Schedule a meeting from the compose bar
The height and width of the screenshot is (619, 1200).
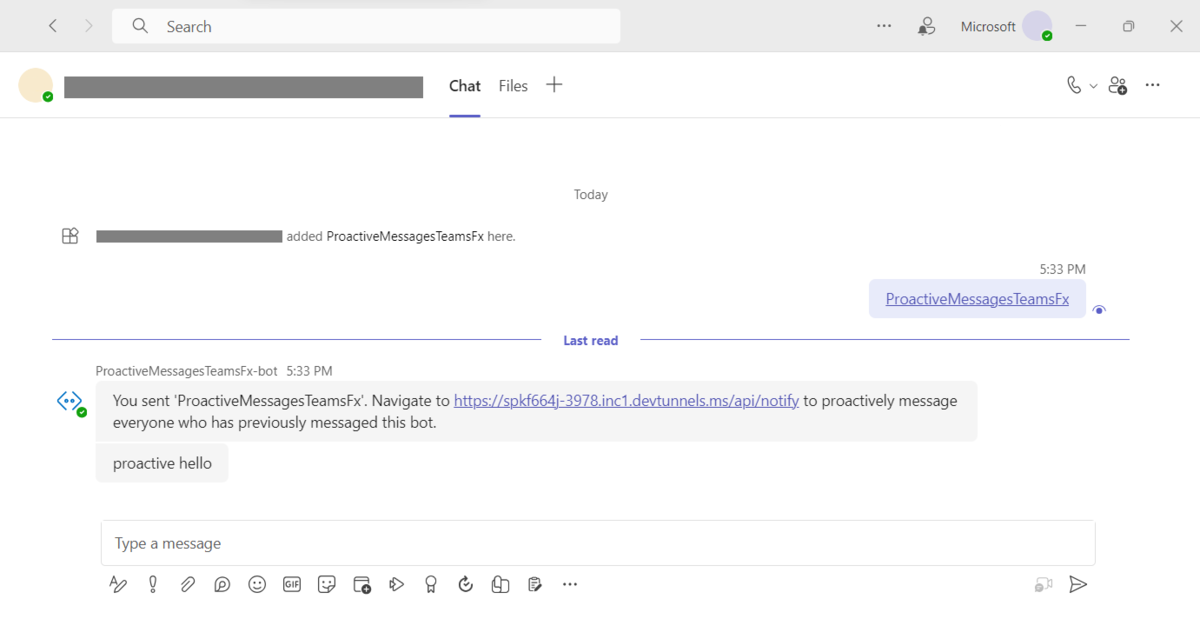(361, 584)
